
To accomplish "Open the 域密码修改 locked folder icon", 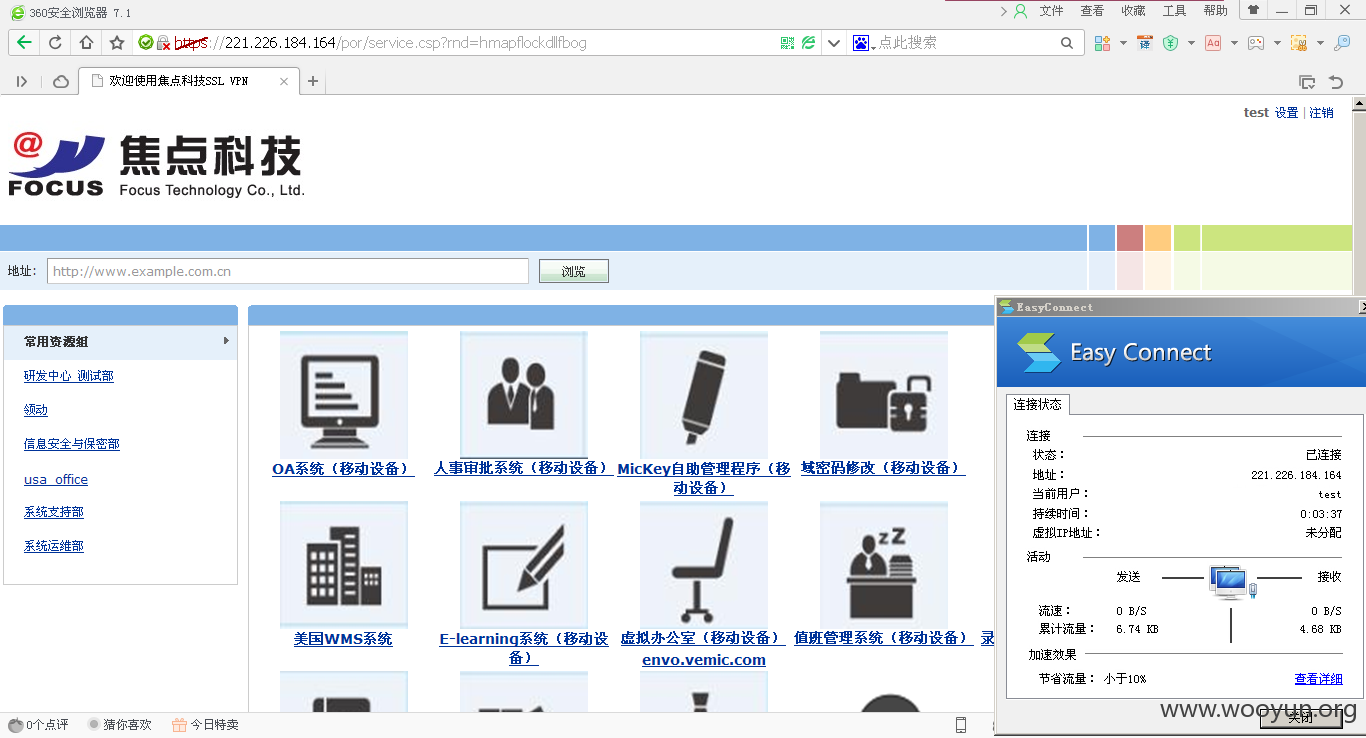I will pyautogui.click(x=884, y=395).
